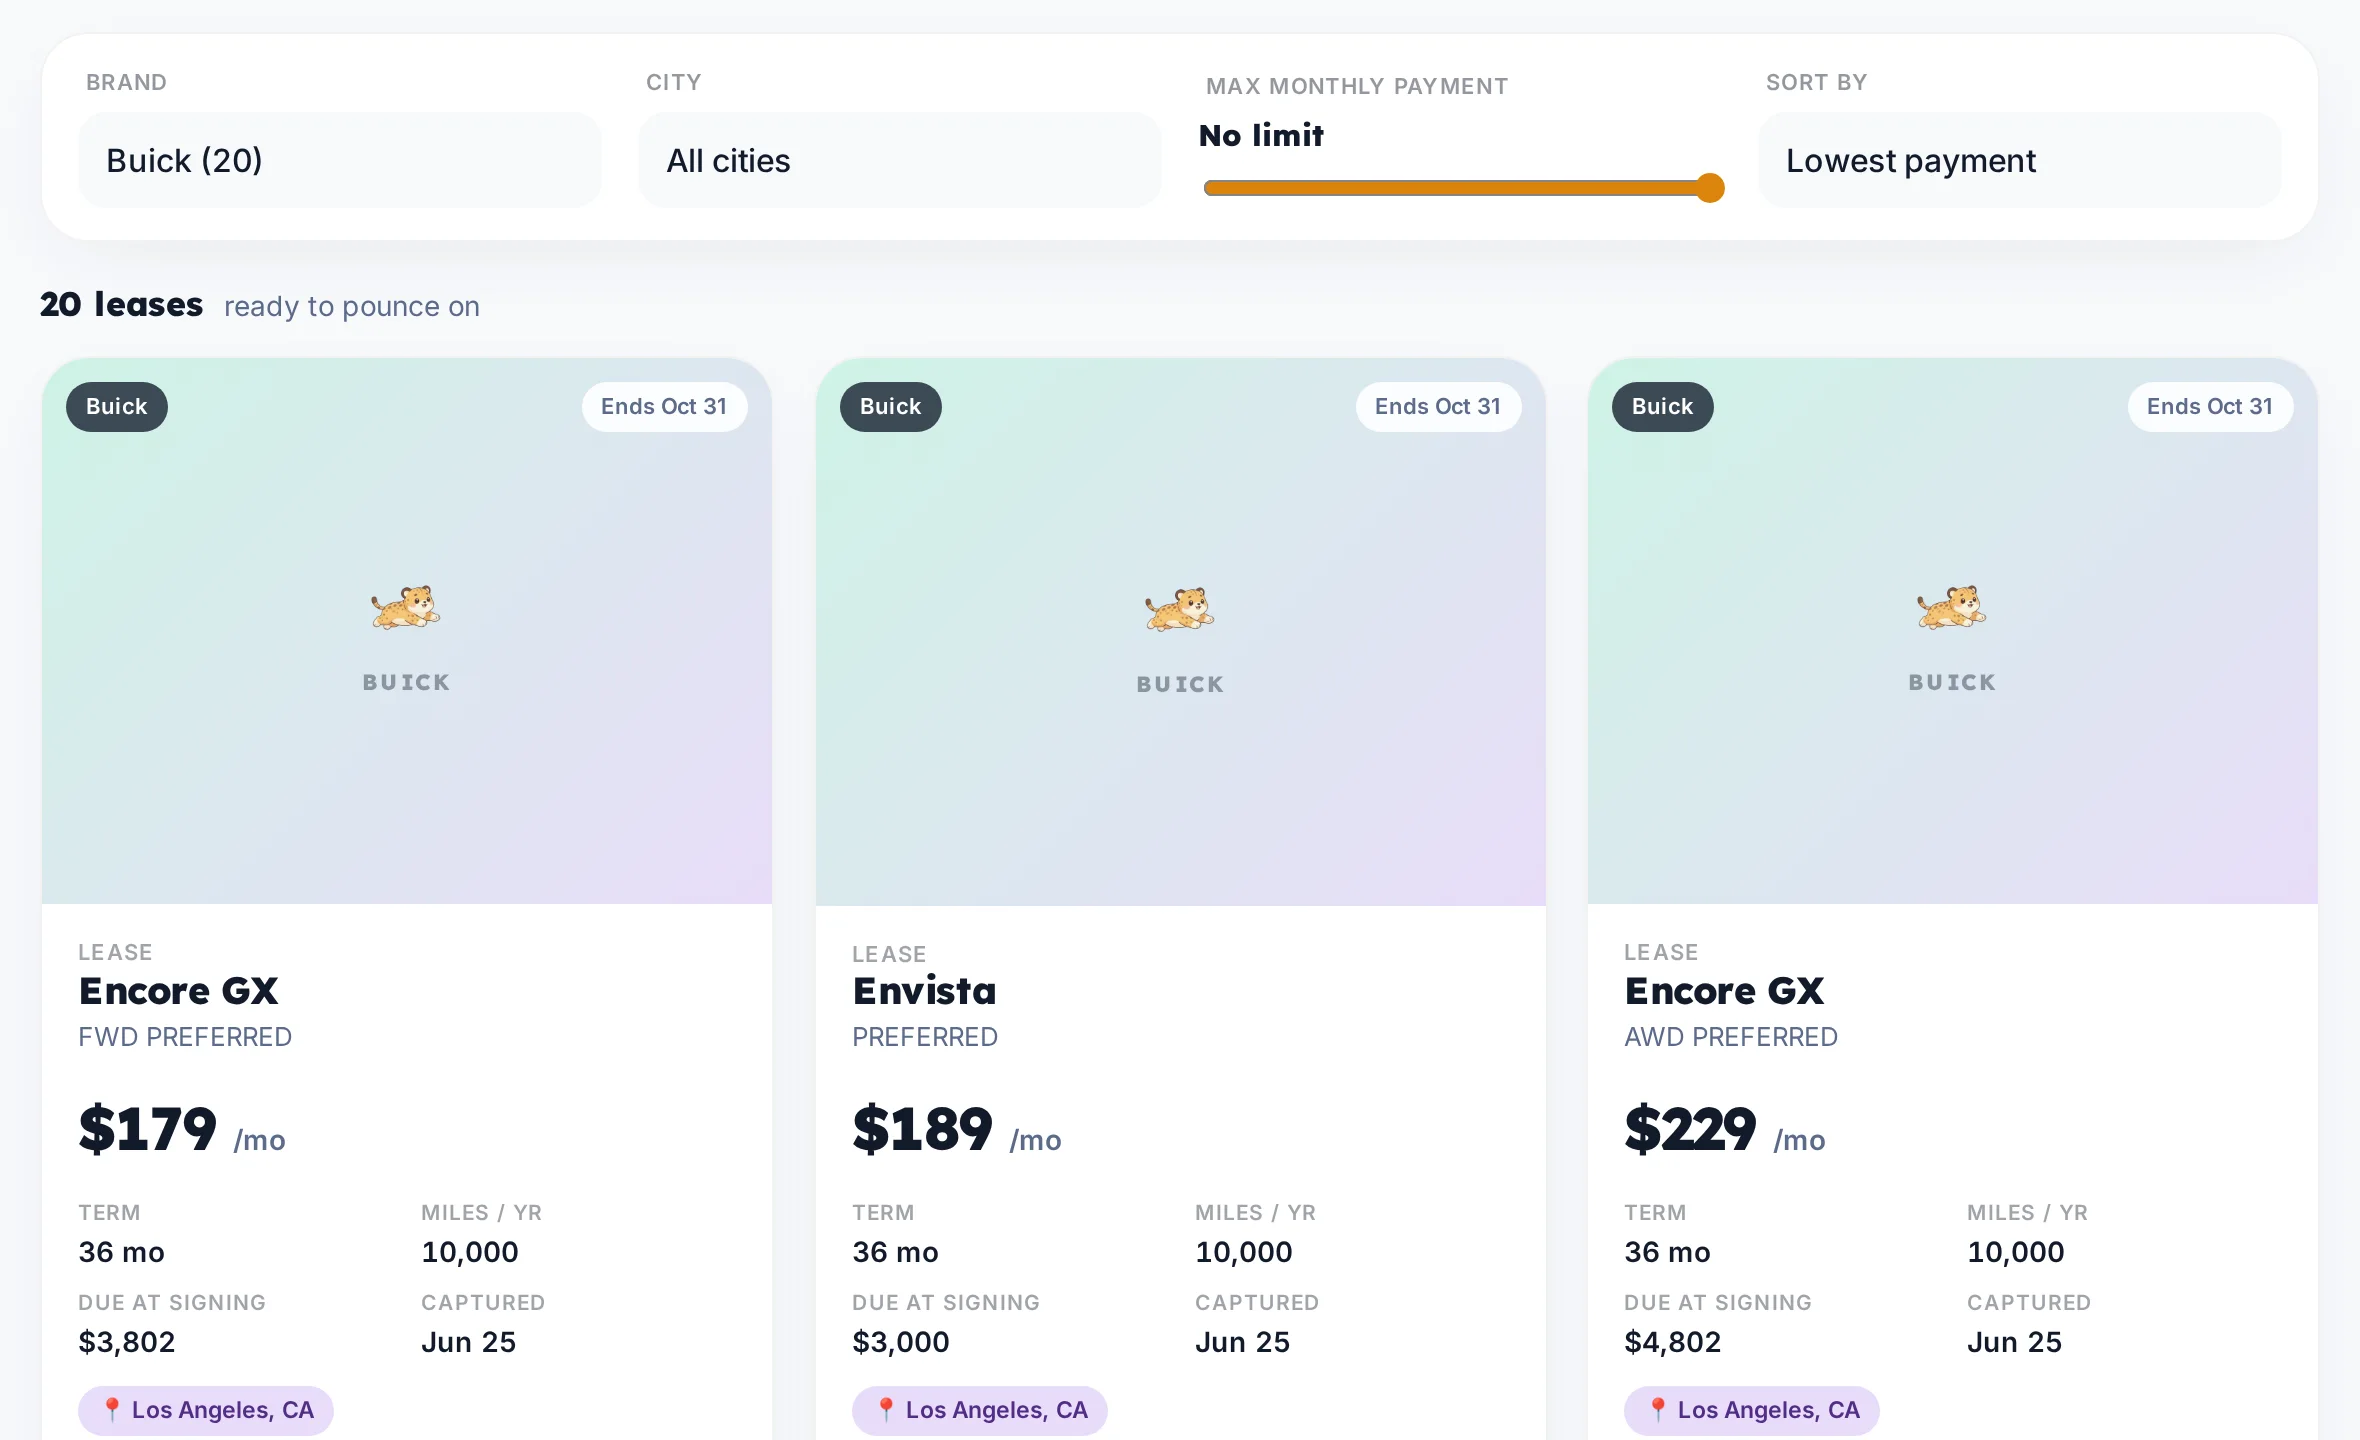Open the Envista Preferred lease title
2360x1440 pixels.
click(x=925, y=991)
